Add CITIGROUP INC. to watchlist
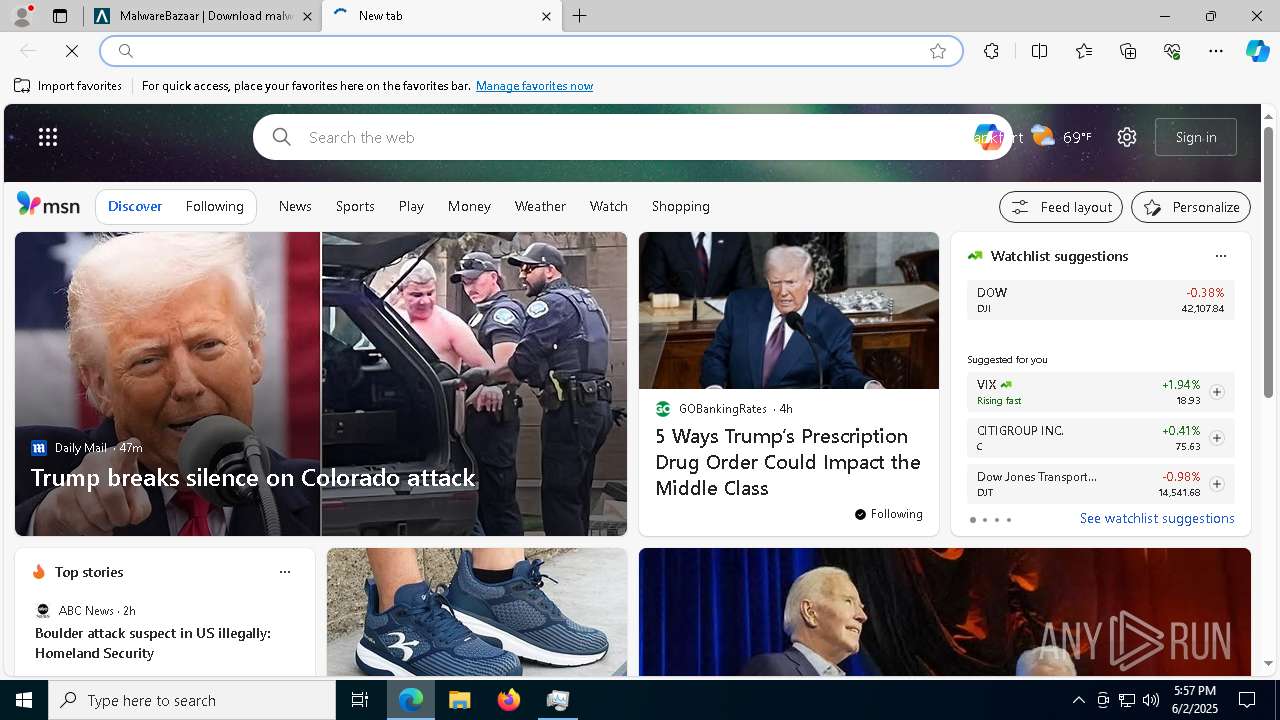The image size is (1280, 720). click(1216, 438)
